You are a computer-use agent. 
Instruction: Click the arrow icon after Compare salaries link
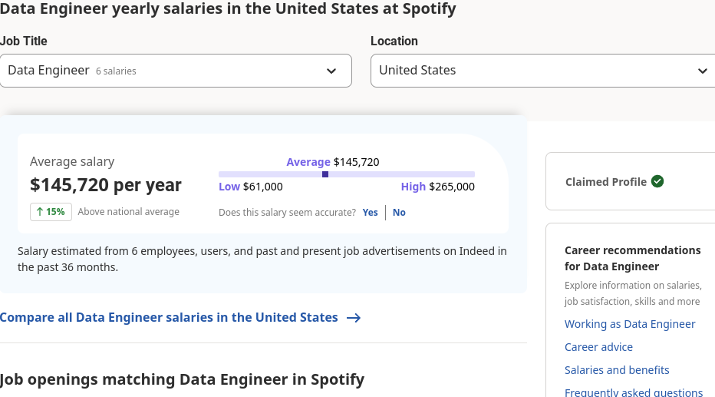click(x=354, y=318)
